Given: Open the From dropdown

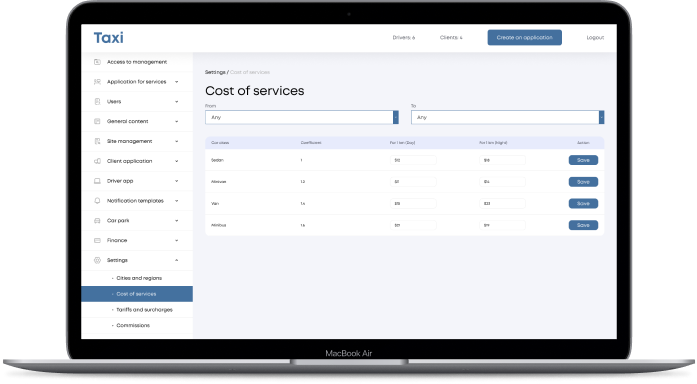Looking at the screenshot, I should coord(302,117).
